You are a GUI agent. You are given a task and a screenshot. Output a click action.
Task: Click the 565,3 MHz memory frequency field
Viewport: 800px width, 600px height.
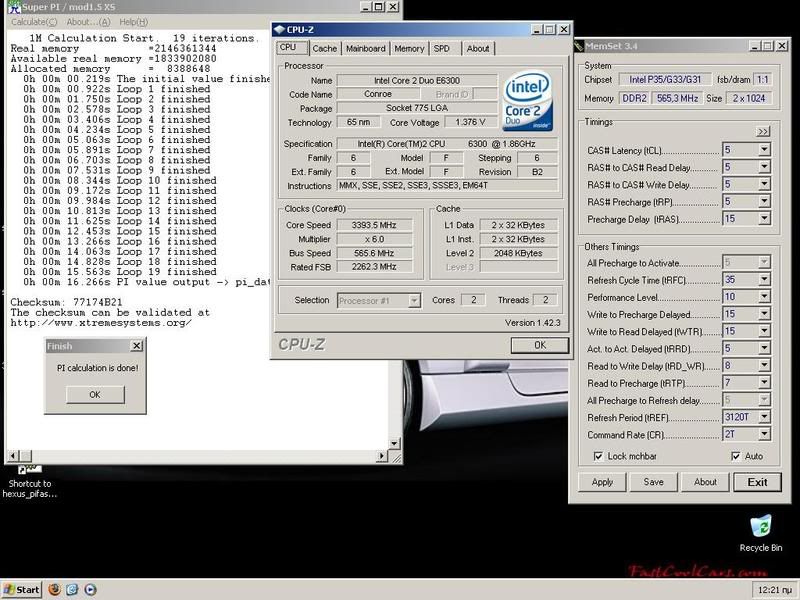click(677, 98)
